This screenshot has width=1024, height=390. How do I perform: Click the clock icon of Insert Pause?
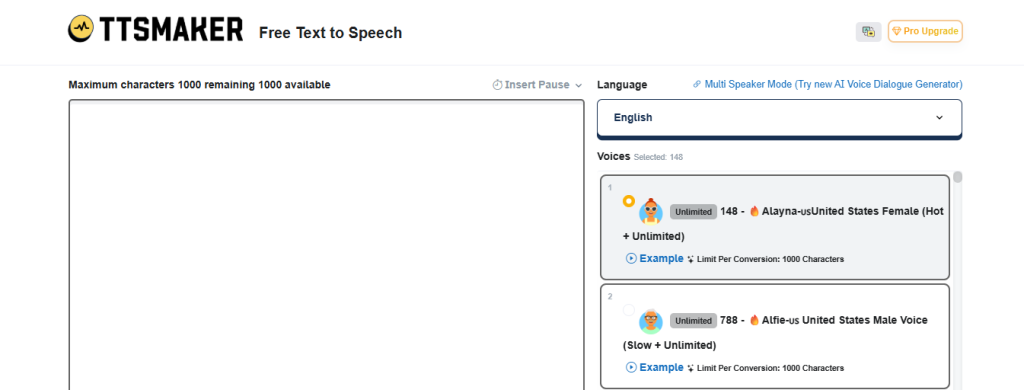pyautogui.click(x=498, y=85)
